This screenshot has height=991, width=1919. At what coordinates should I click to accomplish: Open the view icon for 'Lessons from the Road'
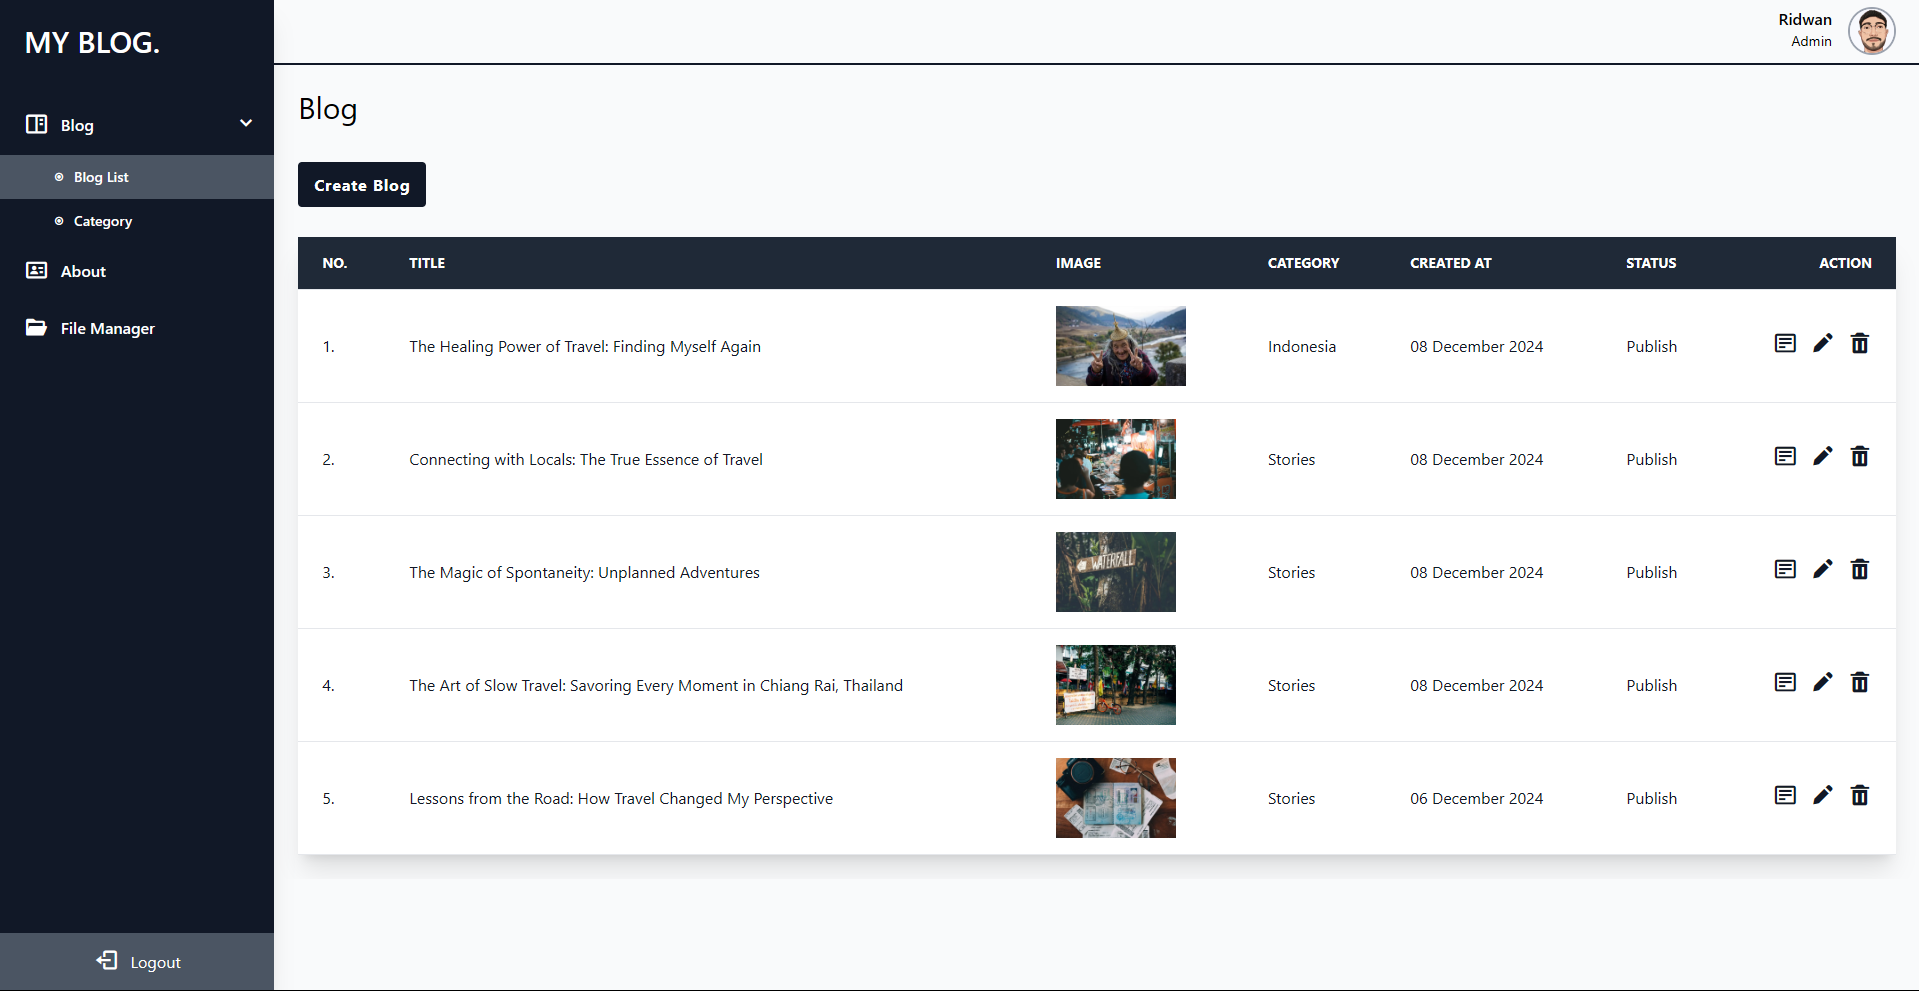(1785, 795)
